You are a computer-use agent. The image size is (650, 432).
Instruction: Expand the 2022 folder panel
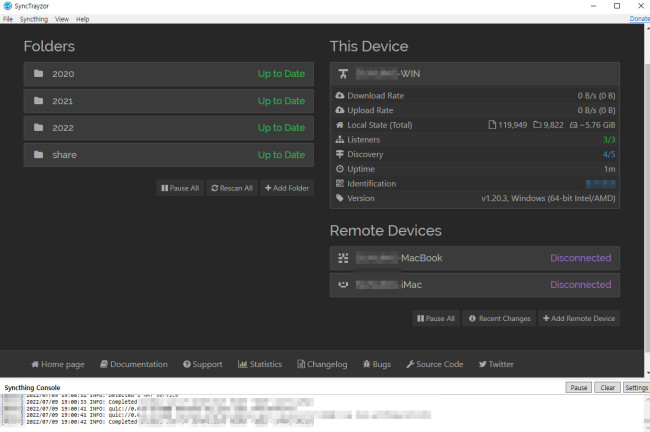click(169, 128)
